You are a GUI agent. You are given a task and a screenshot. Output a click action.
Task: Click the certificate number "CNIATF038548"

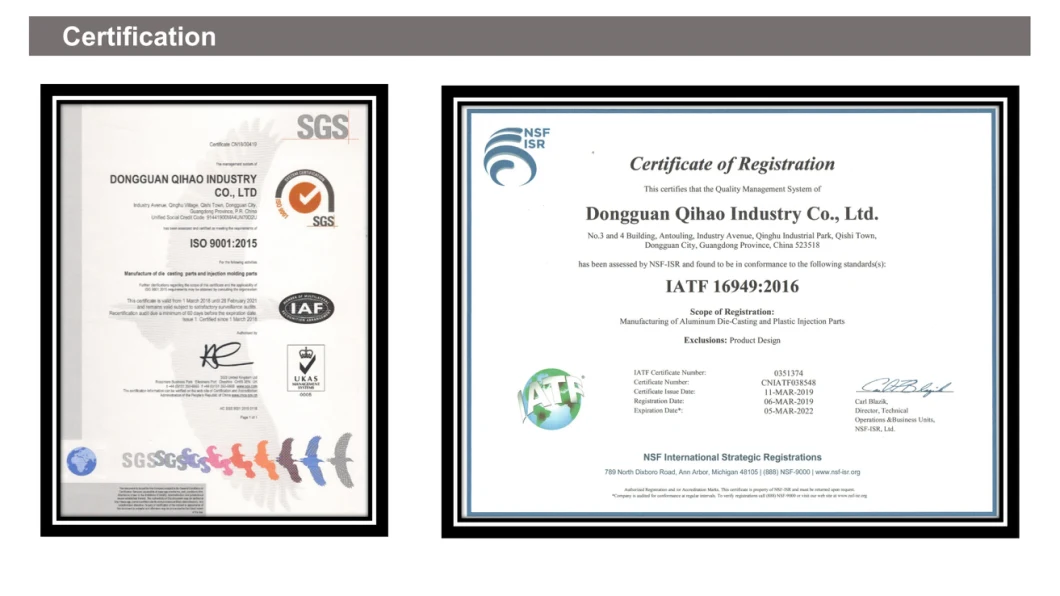788,382
